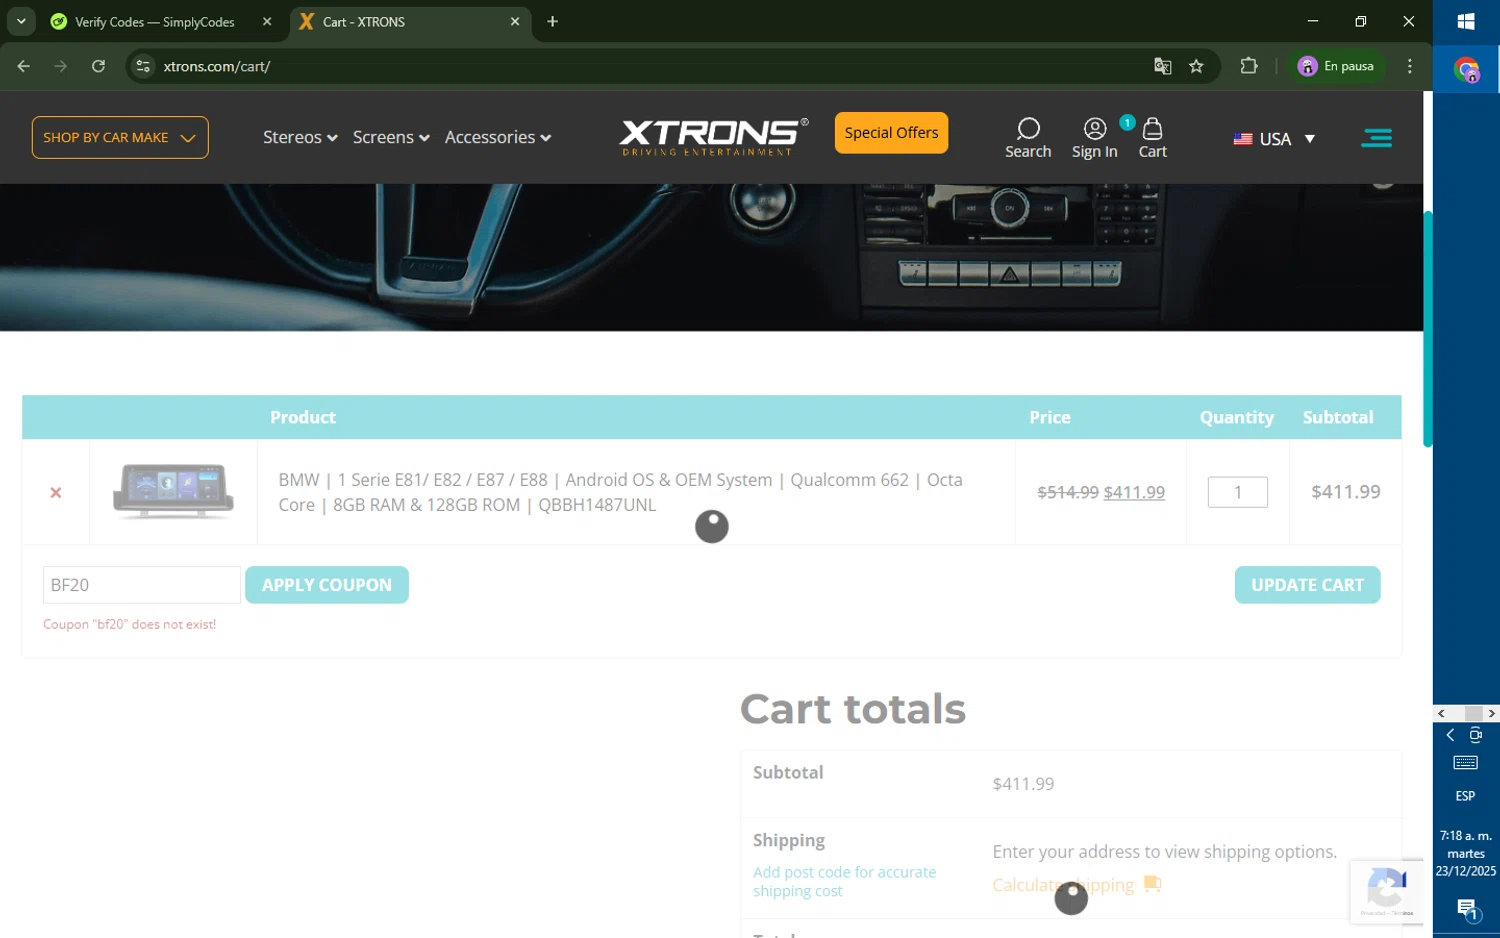The image size is (1500, 938).
Task: Click the BMW stereo product thumbnail
Action: tap(173, 491)
